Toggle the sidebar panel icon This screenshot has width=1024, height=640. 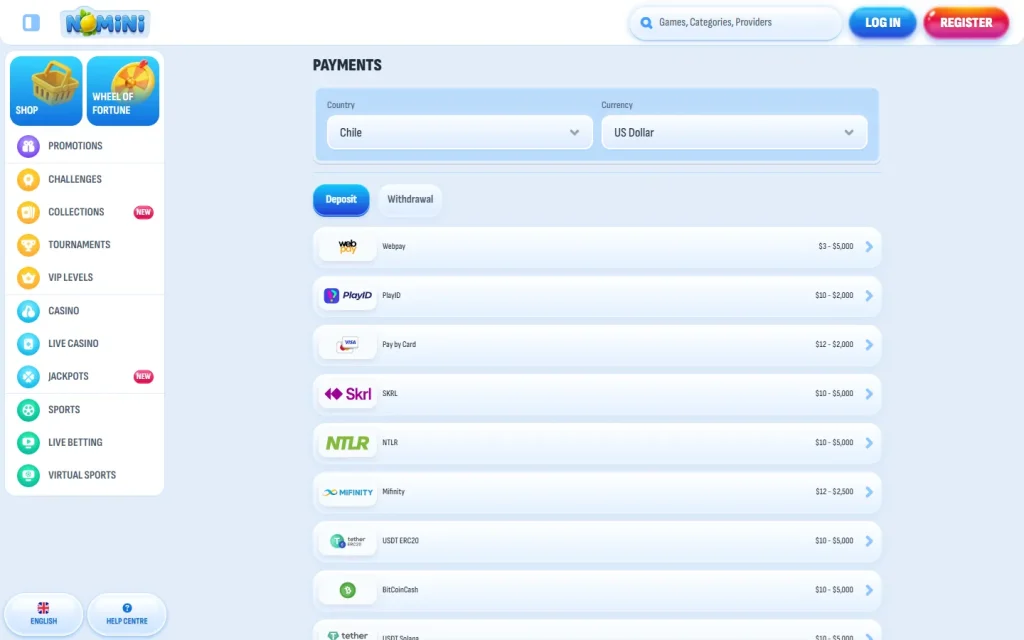pos(31,23)
